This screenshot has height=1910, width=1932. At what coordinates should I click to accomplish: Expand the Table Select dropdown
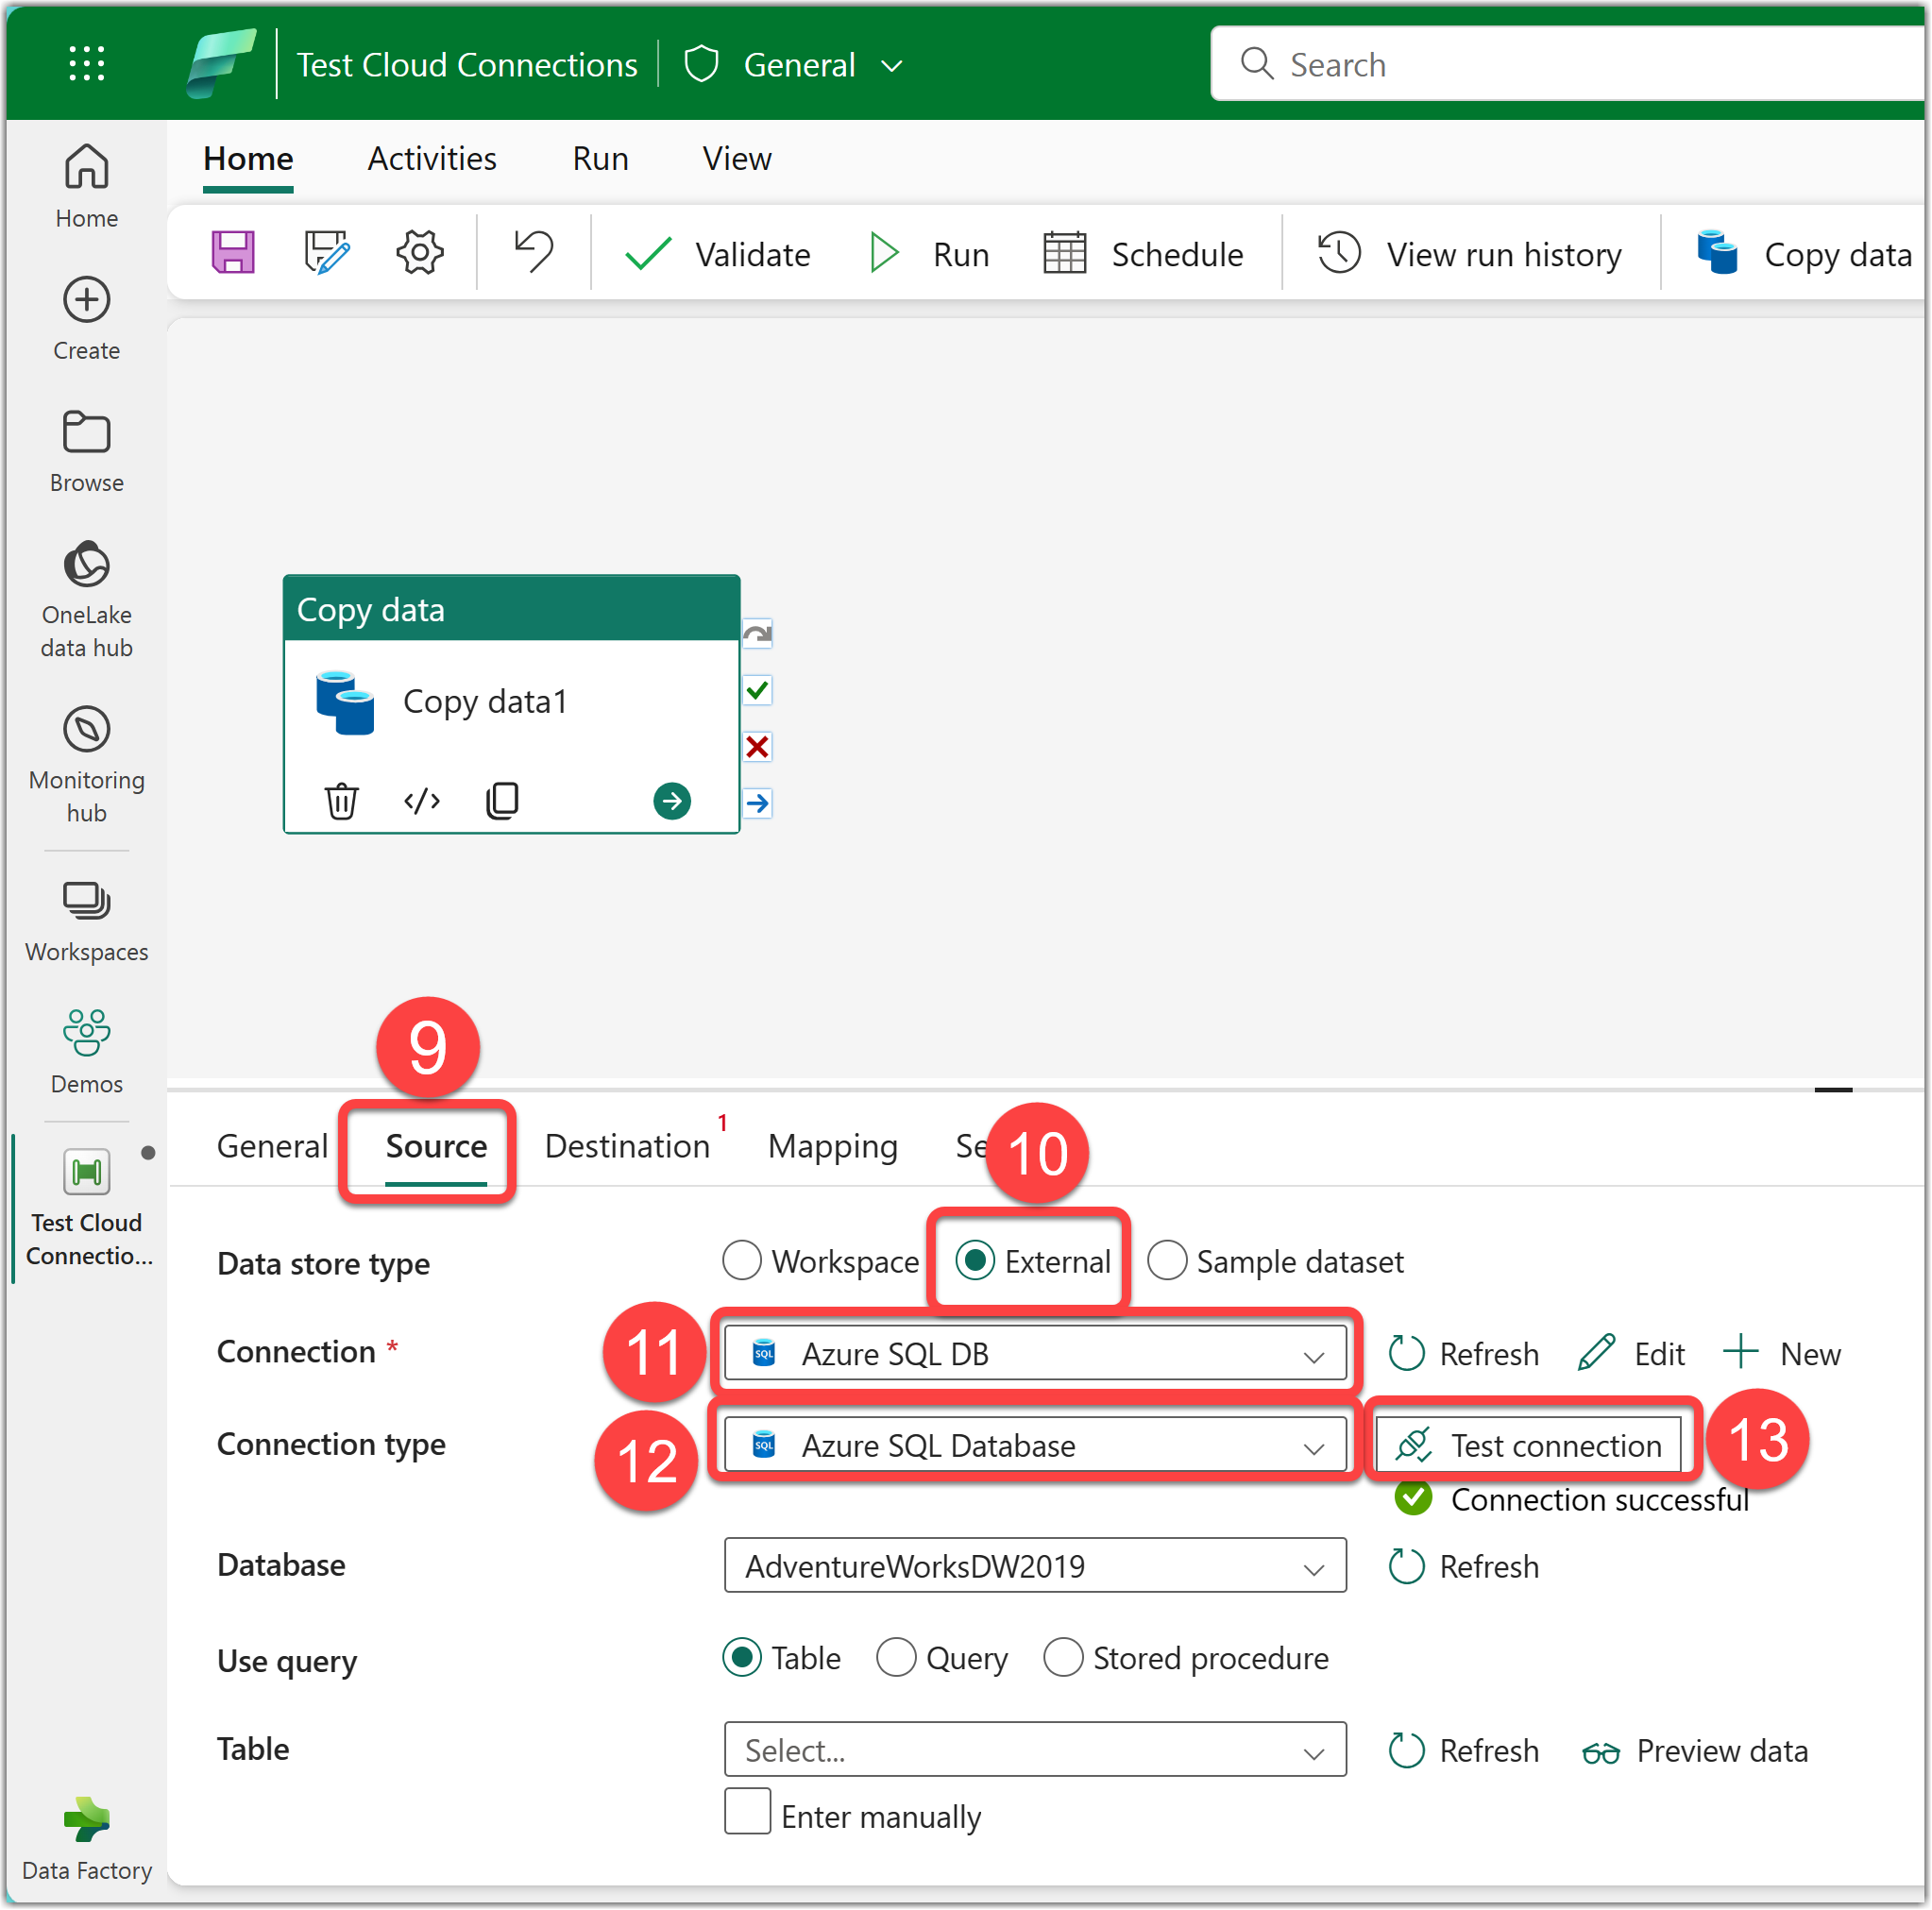coord(1035,1750)
